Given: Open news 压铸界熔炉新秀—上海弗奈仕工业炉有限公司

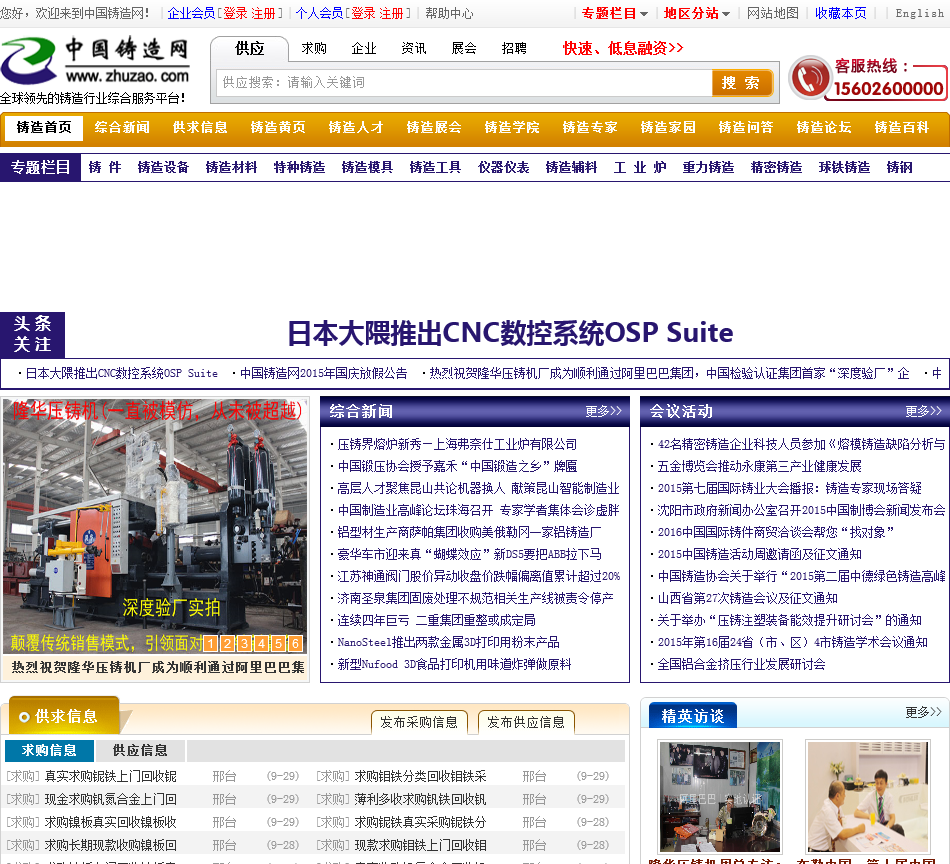Looking at the screenshot, I should [457, 445].
